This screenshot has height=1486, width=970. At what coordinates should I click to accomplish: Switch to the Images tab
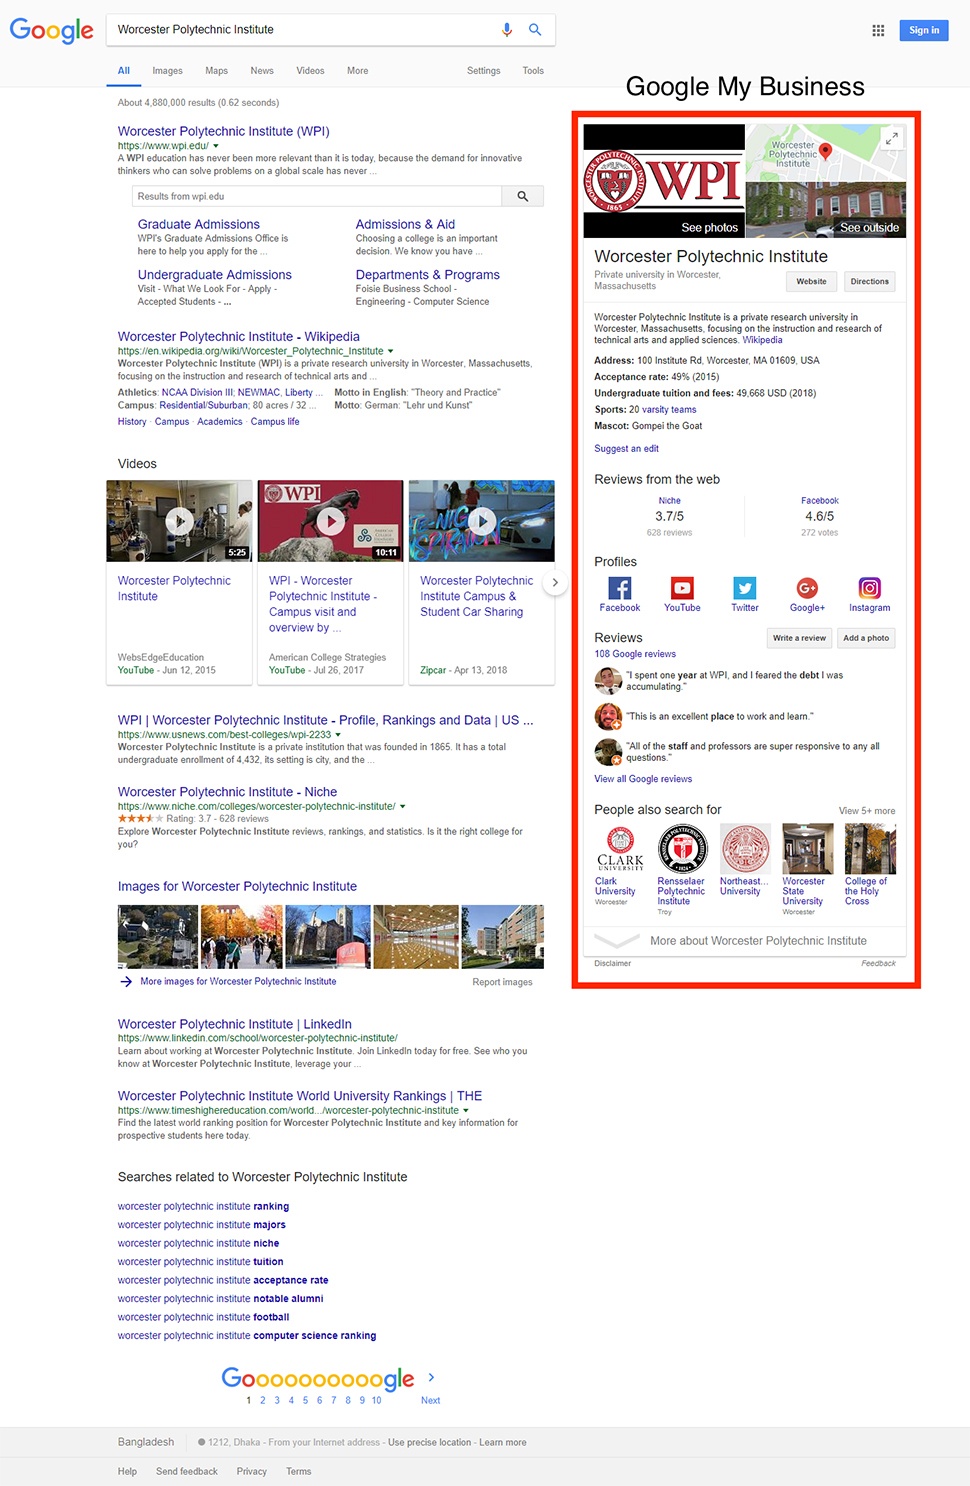(167, 71)
